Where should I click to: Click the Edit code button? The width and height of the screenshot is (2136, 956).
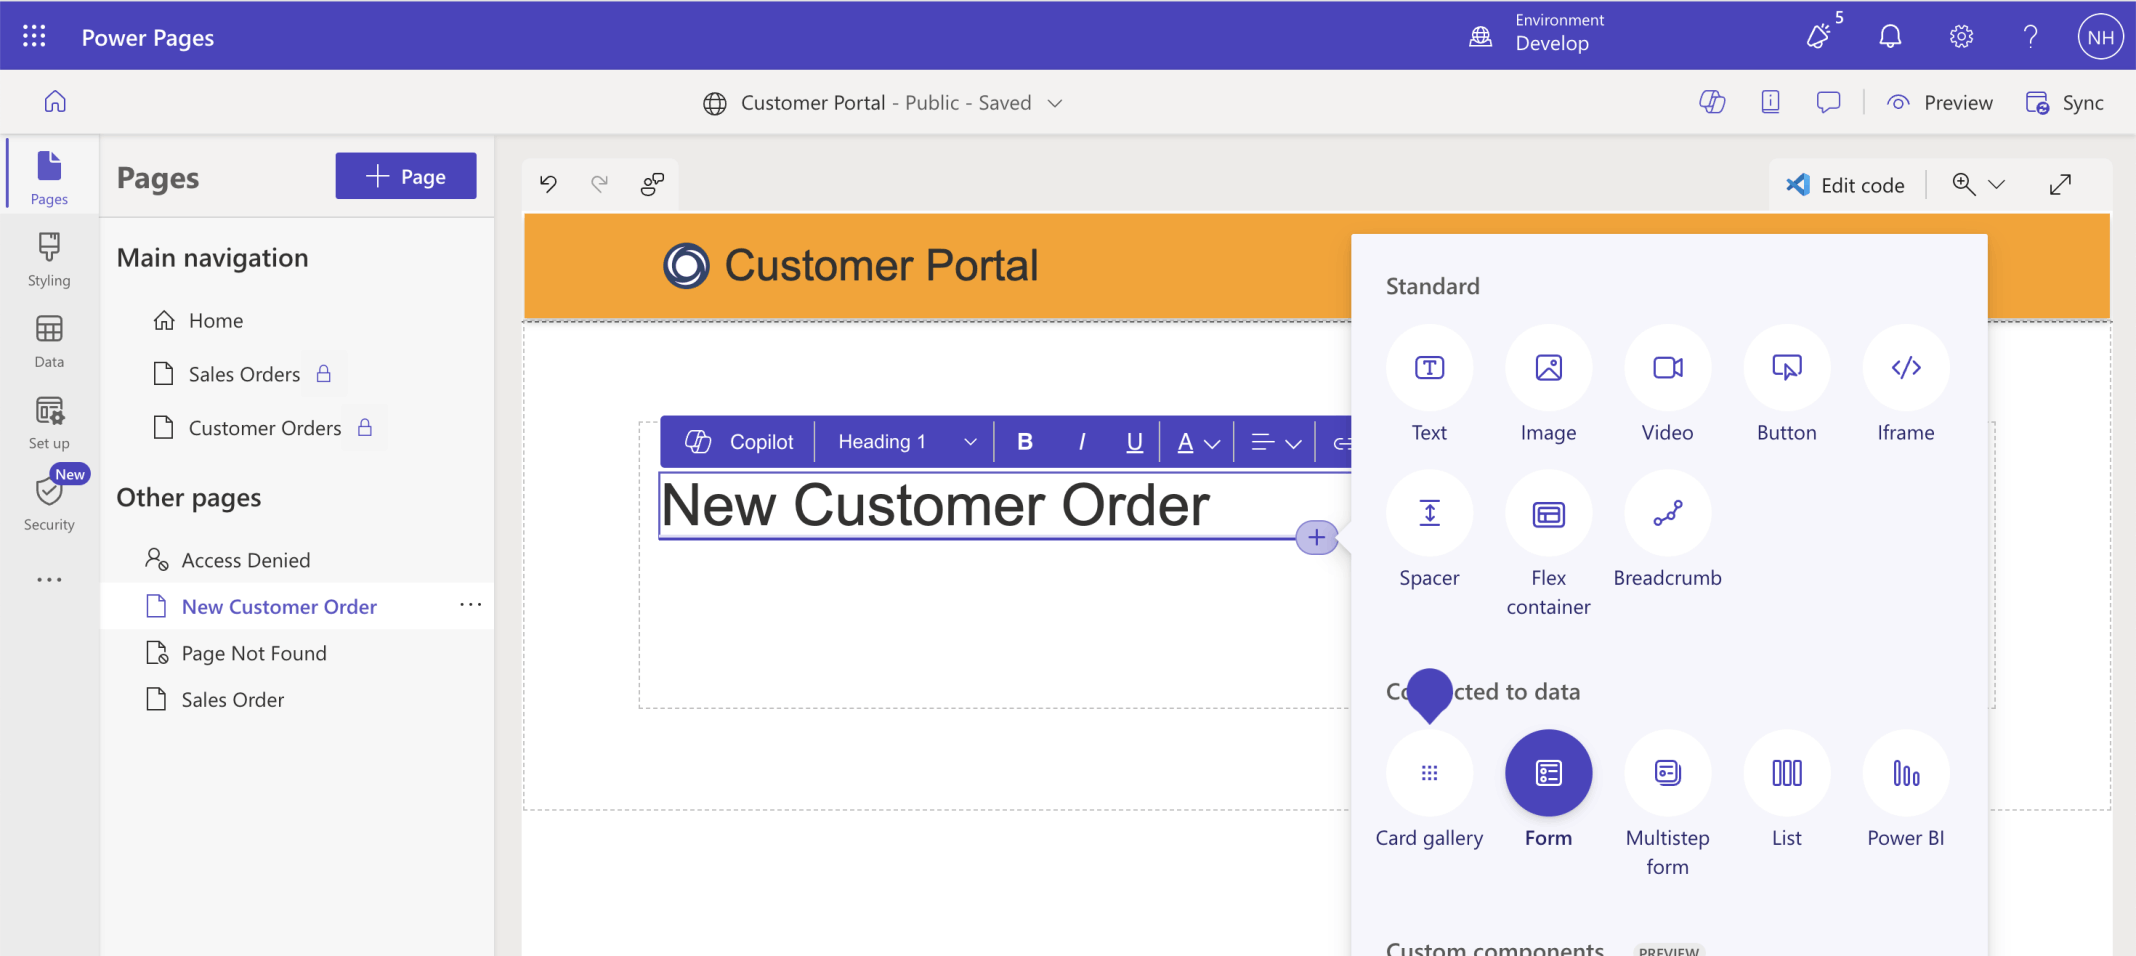point(1846,185)
